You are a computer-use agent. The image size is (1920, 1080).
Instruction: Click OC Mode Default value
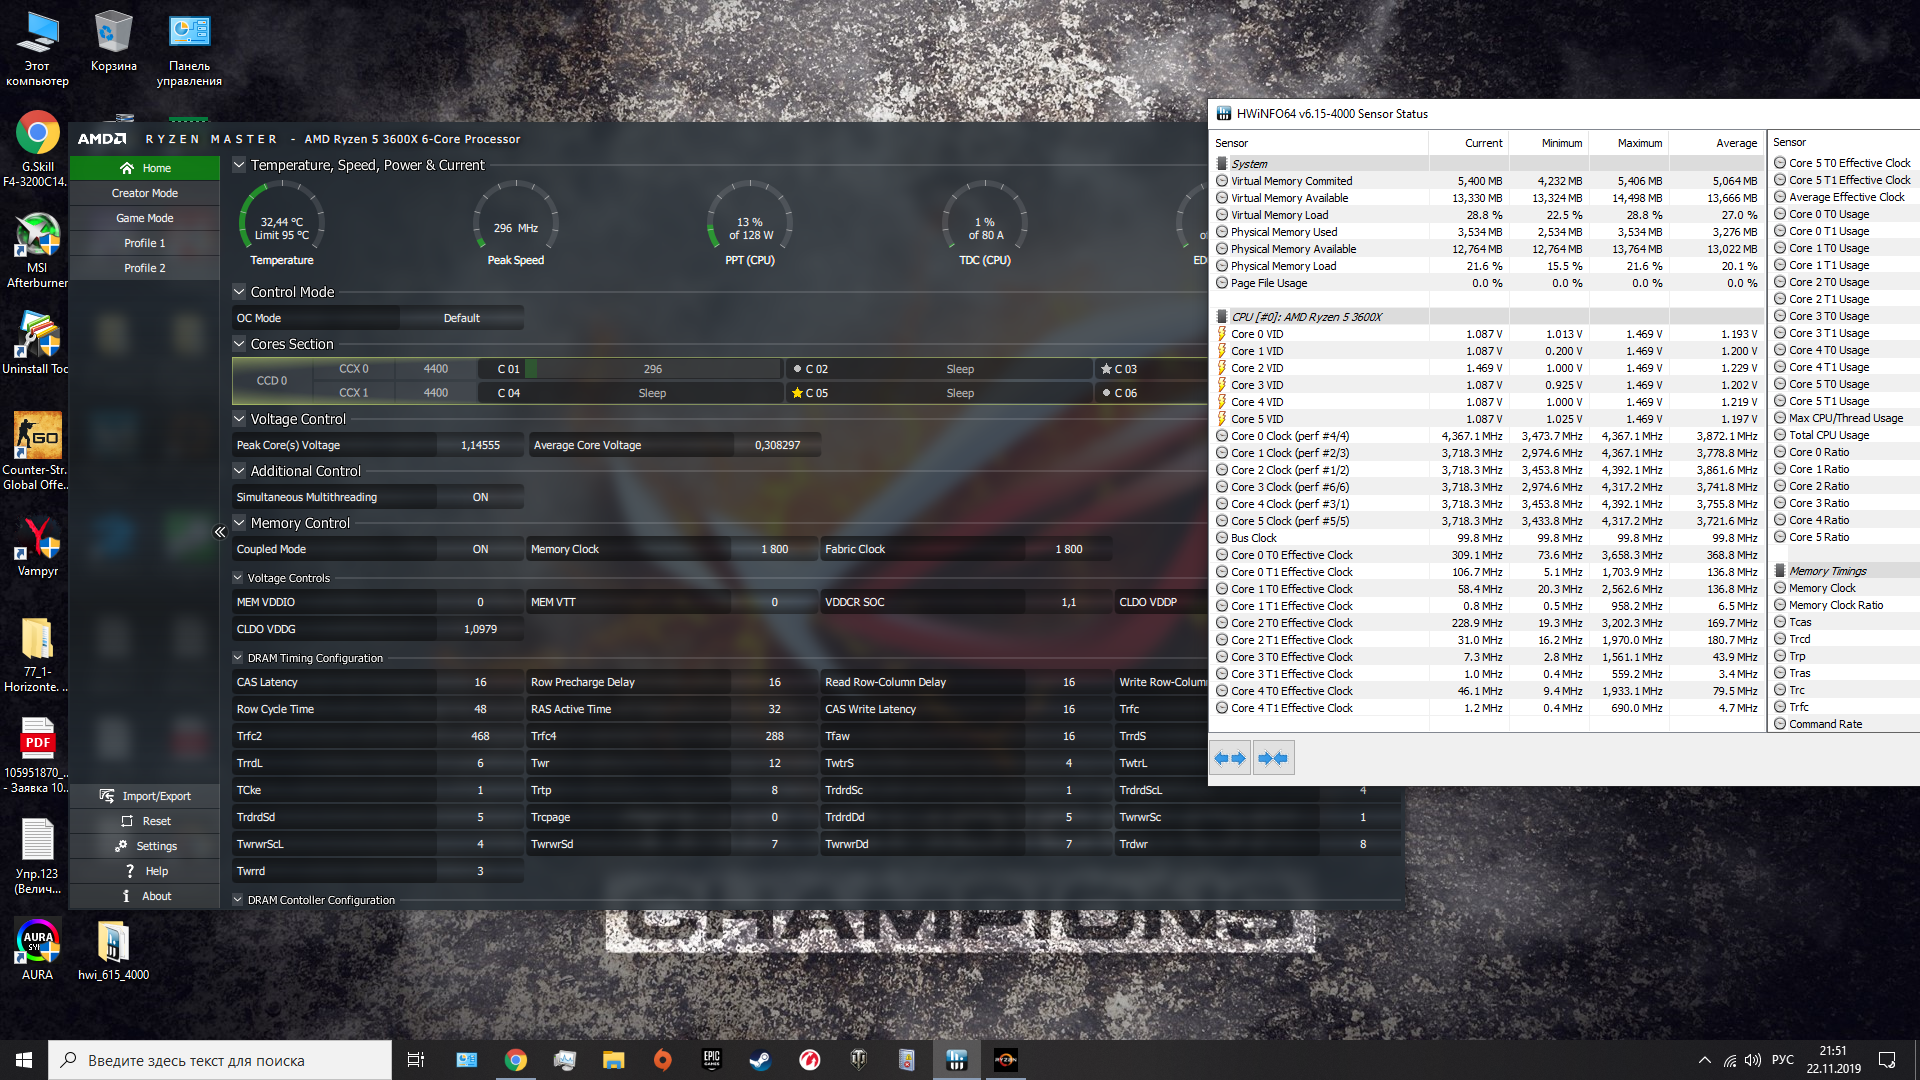pos(461,318)
